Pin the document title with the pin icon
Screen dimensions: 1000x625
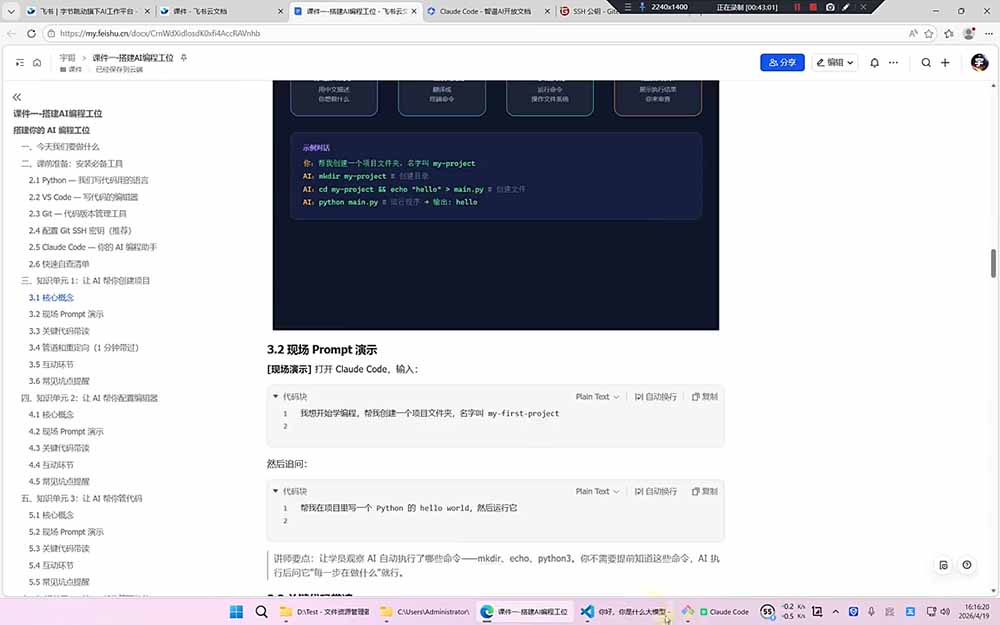coord(184,57)
